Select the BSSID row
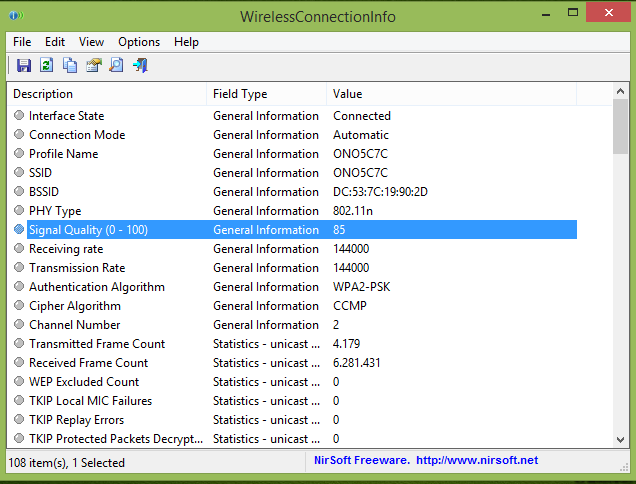Screen dimensions: 636x484 click(46, 192)
